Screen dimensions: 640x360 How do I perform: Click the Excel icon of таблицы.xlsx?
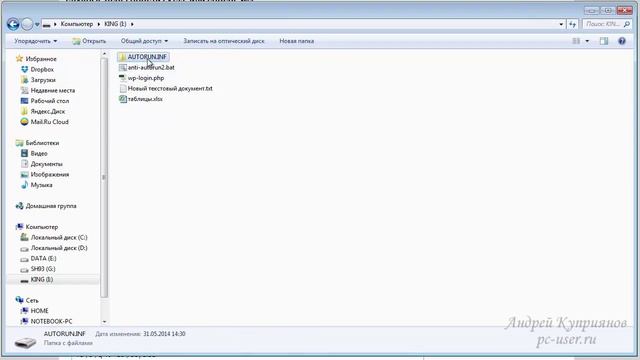(x=122, y=99)
